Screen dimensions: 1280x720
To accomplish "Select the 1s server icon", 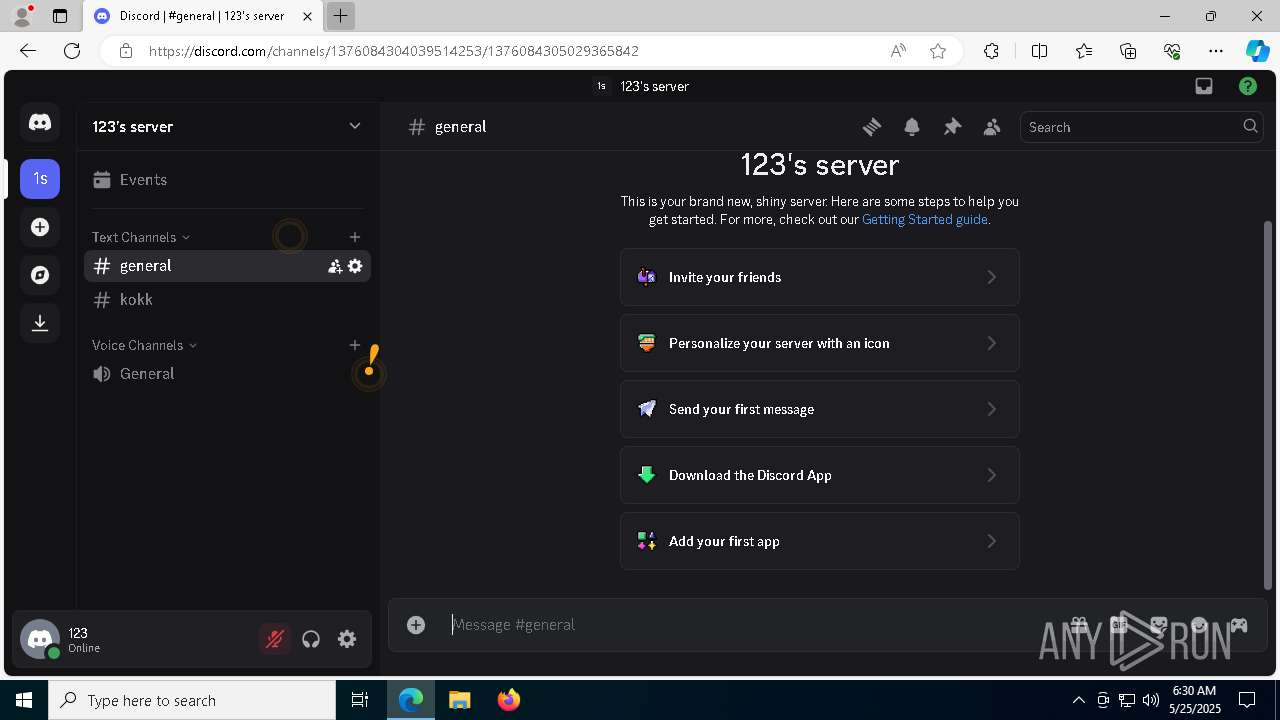I will coord(40,179).
